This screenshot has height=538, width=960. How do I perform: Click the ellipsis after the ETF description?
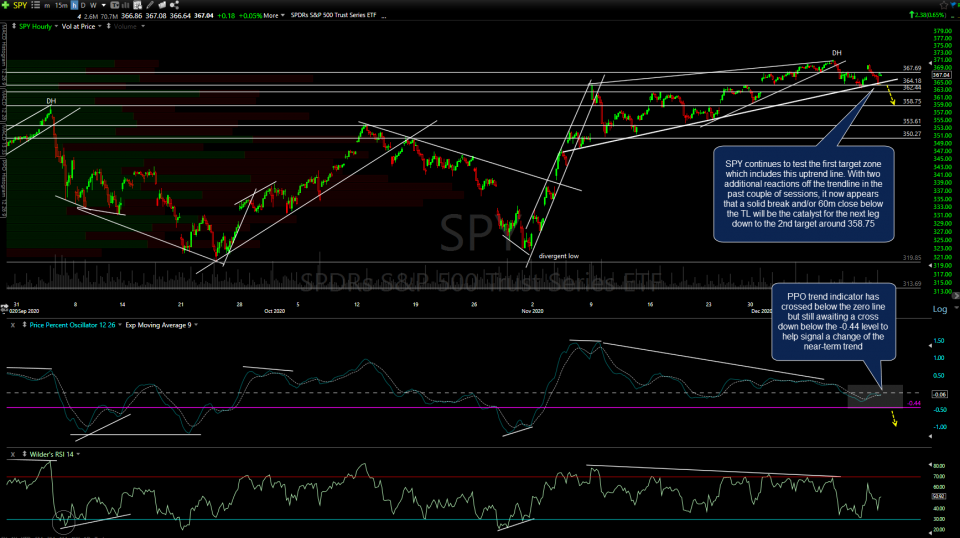(384, 17)
